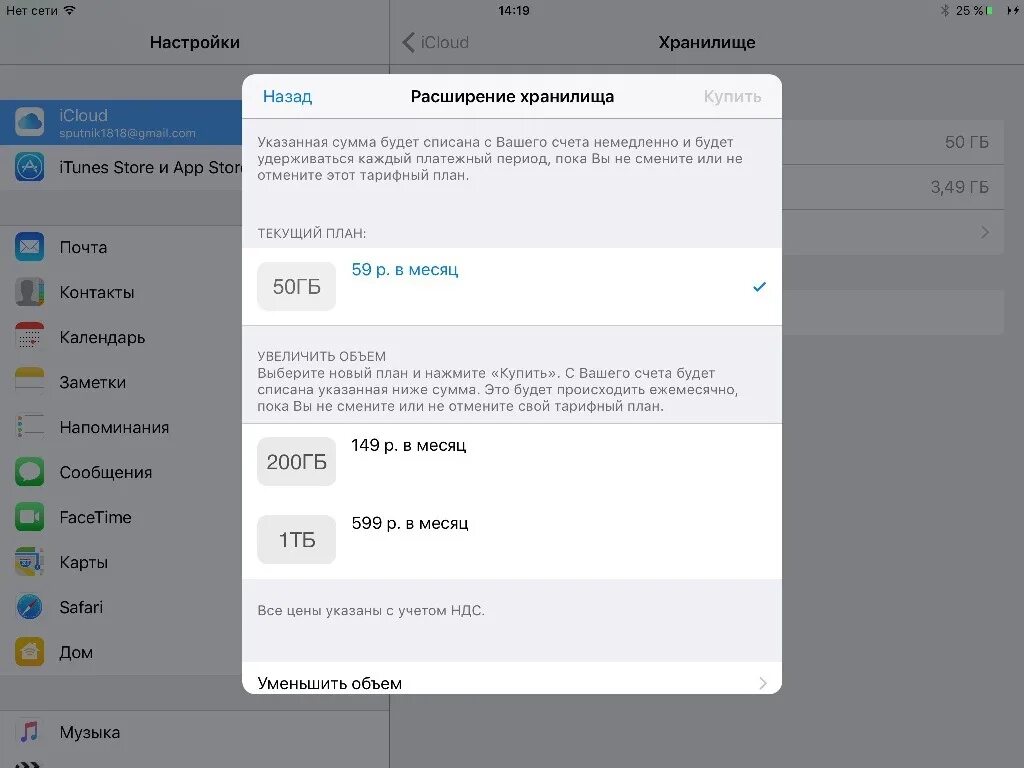The image size is (1024, 768).
Task: Open the Уменьшить объем row chevron
Action: pyautogui.click(x=763, y=683)
